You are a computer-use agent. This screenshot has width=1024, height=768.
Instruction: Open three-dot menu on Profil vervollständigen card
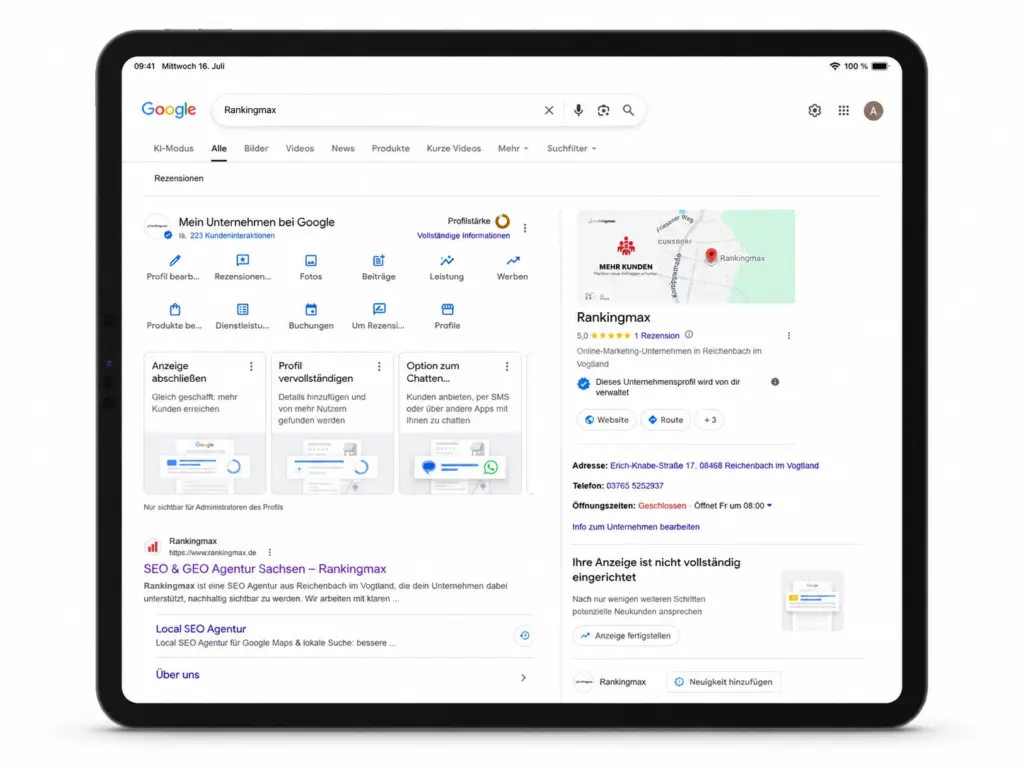pos(379,367)
